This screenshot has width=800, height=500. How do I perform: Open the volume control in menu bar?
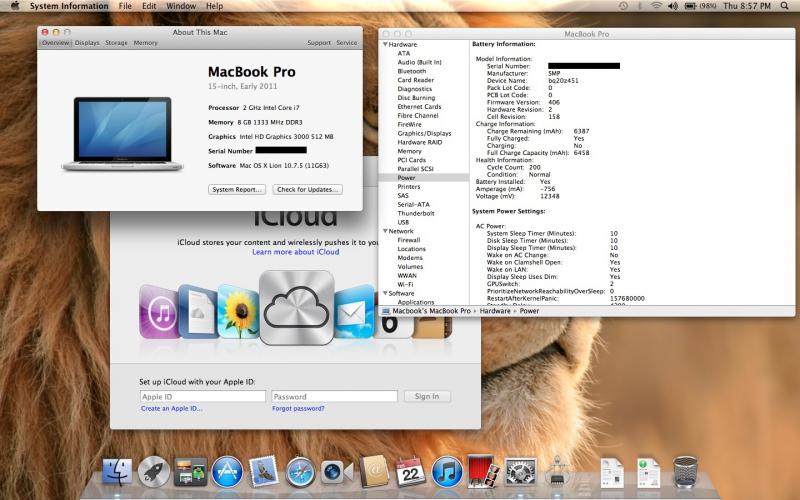(673, 6)
